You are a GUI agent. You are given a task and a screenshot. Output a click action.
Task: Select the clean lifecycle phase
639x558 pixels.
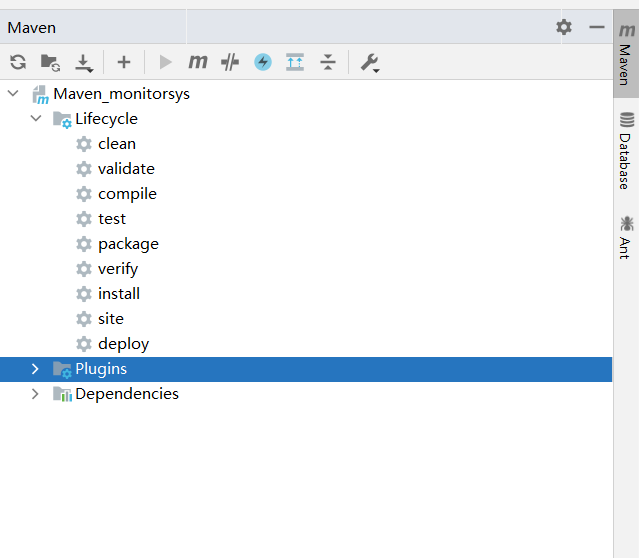[117, 144]
